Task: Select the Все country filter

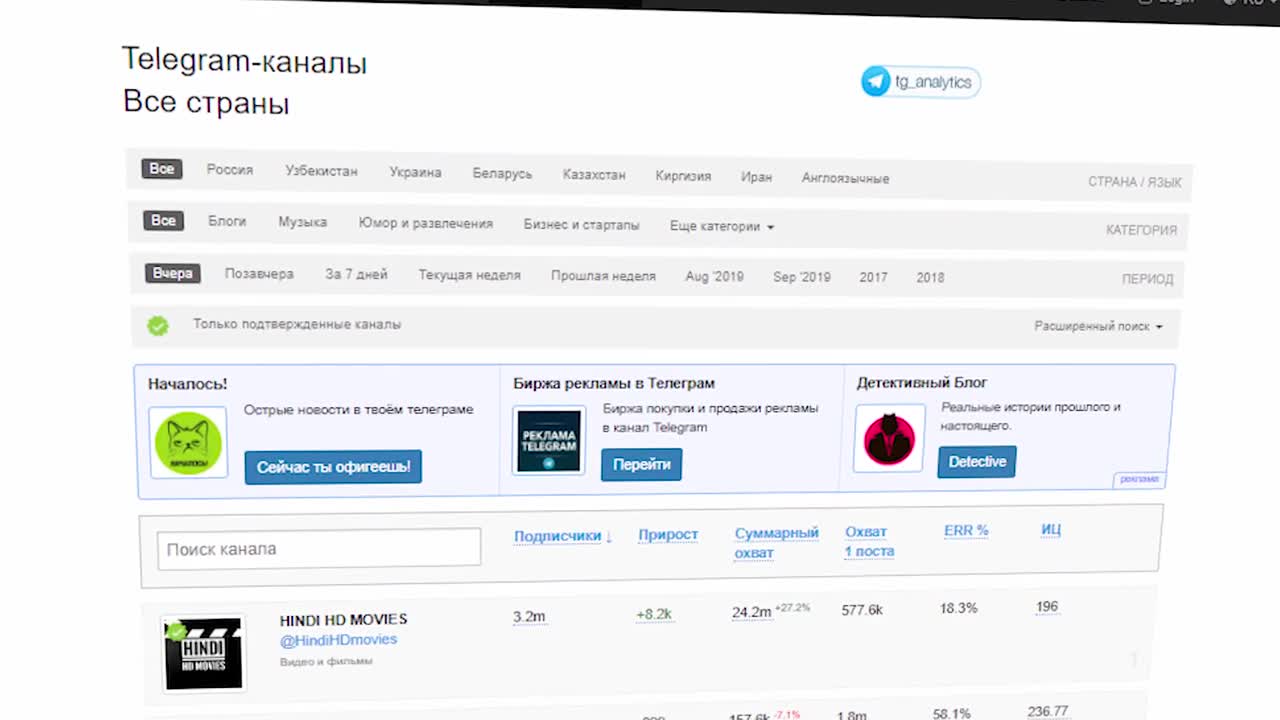Action: pyautogui.click(x=162, y=169)
